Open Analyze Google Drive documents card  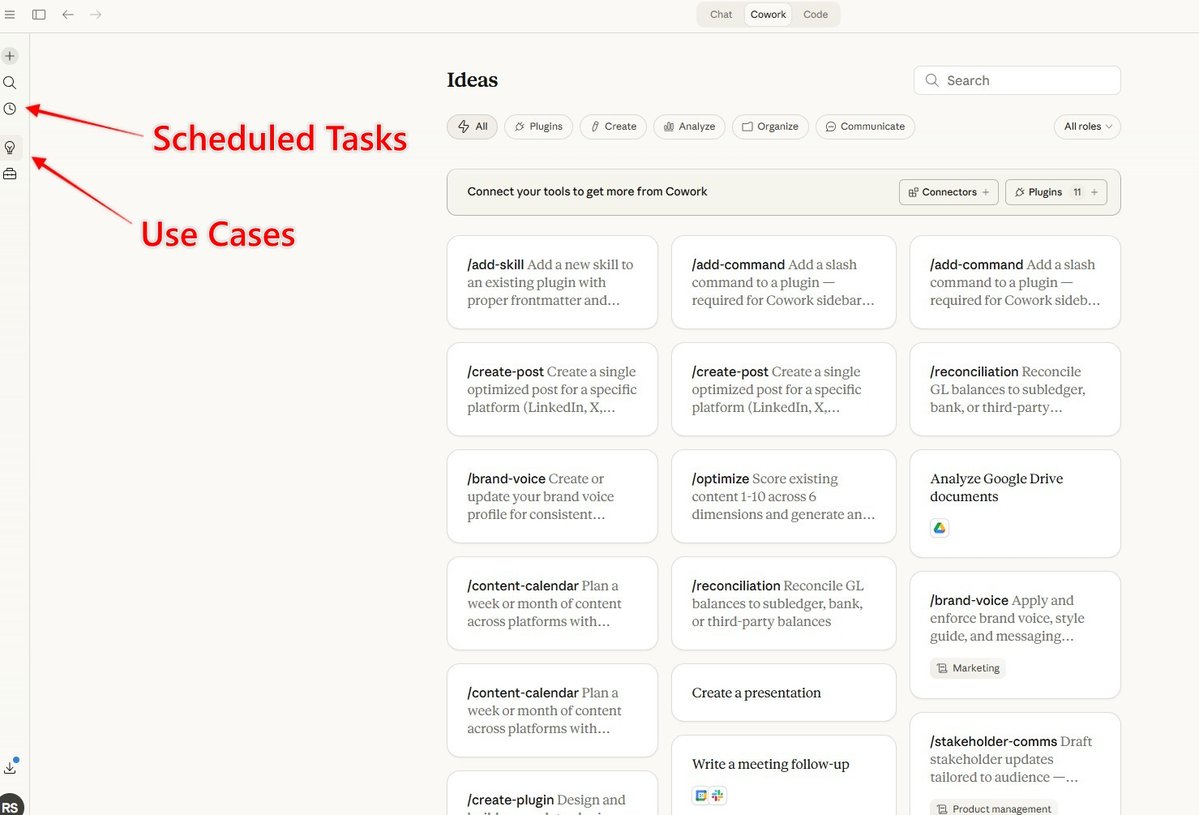click(1015, 503)
